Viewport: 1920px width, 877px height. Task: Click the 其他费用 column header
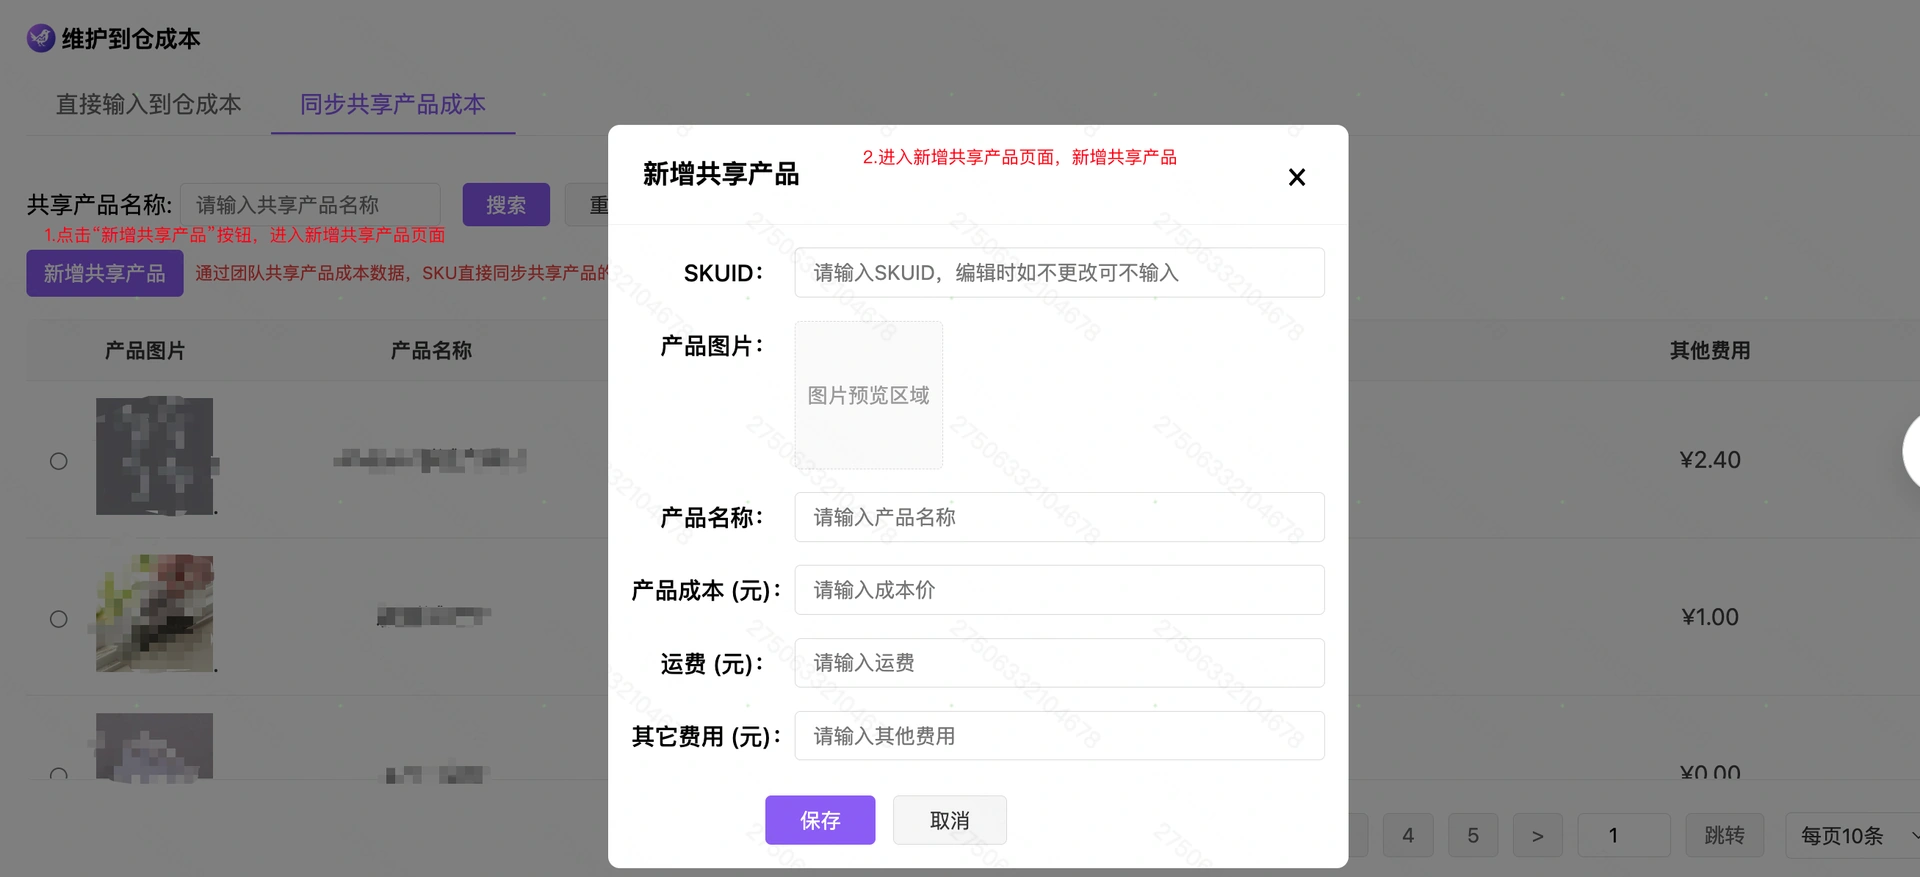pyautogui.click(x=1710, y=351)
